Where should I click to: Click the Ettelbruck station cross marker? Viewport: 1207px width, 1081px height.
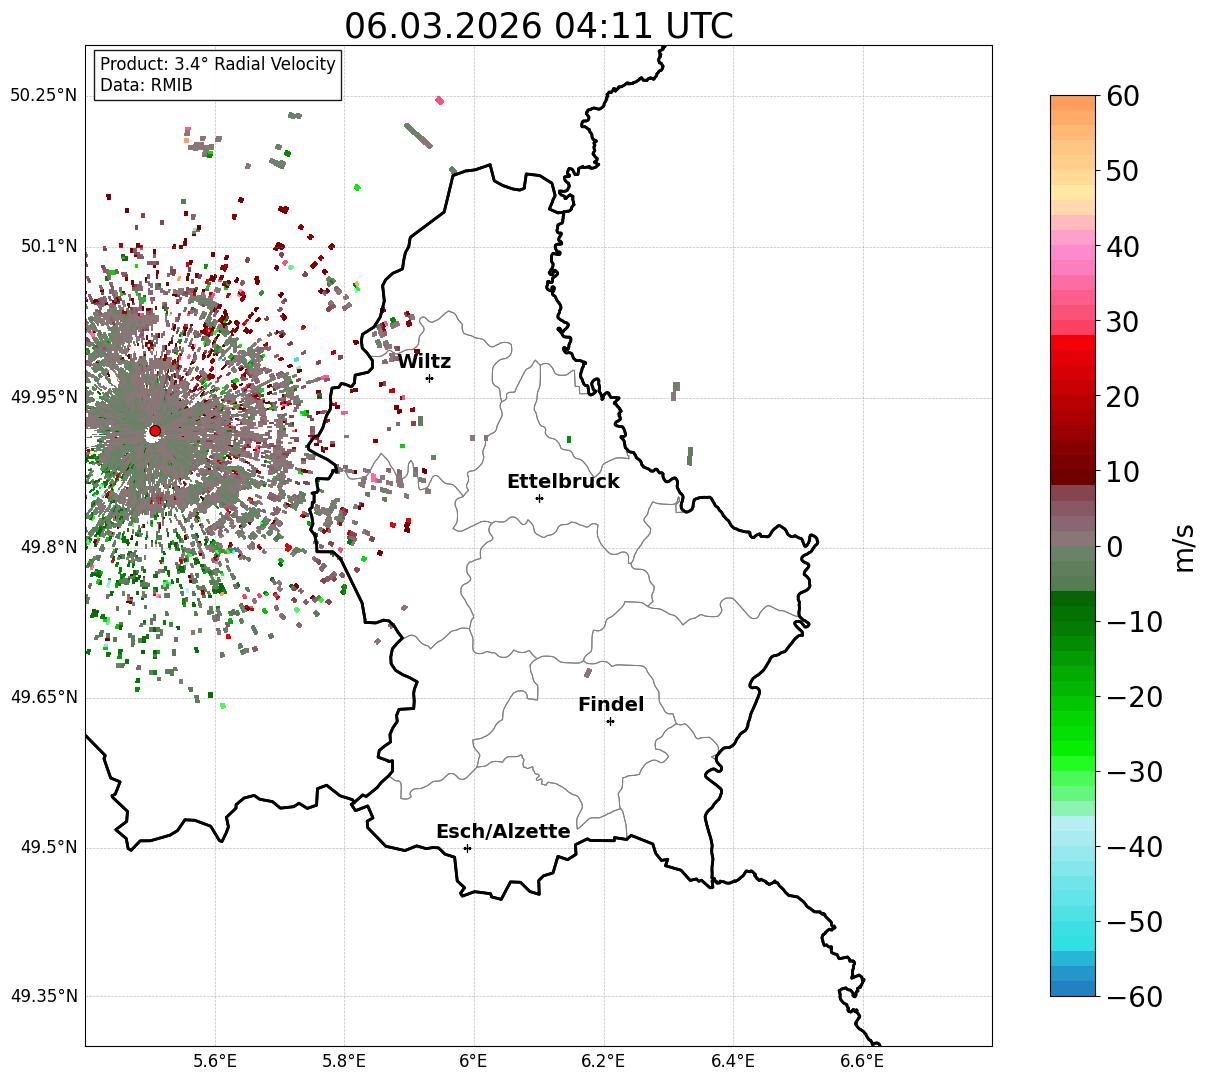click(539, 498)
